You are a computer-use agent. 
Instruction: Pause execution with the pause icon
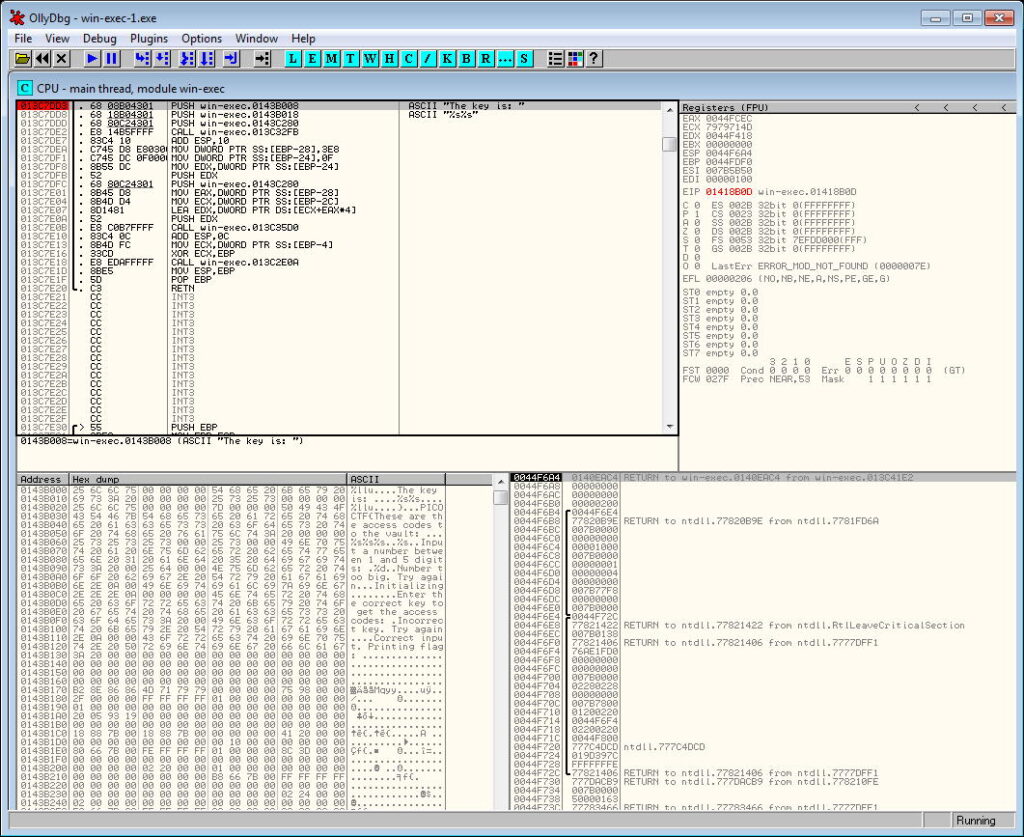pos(112,59)
